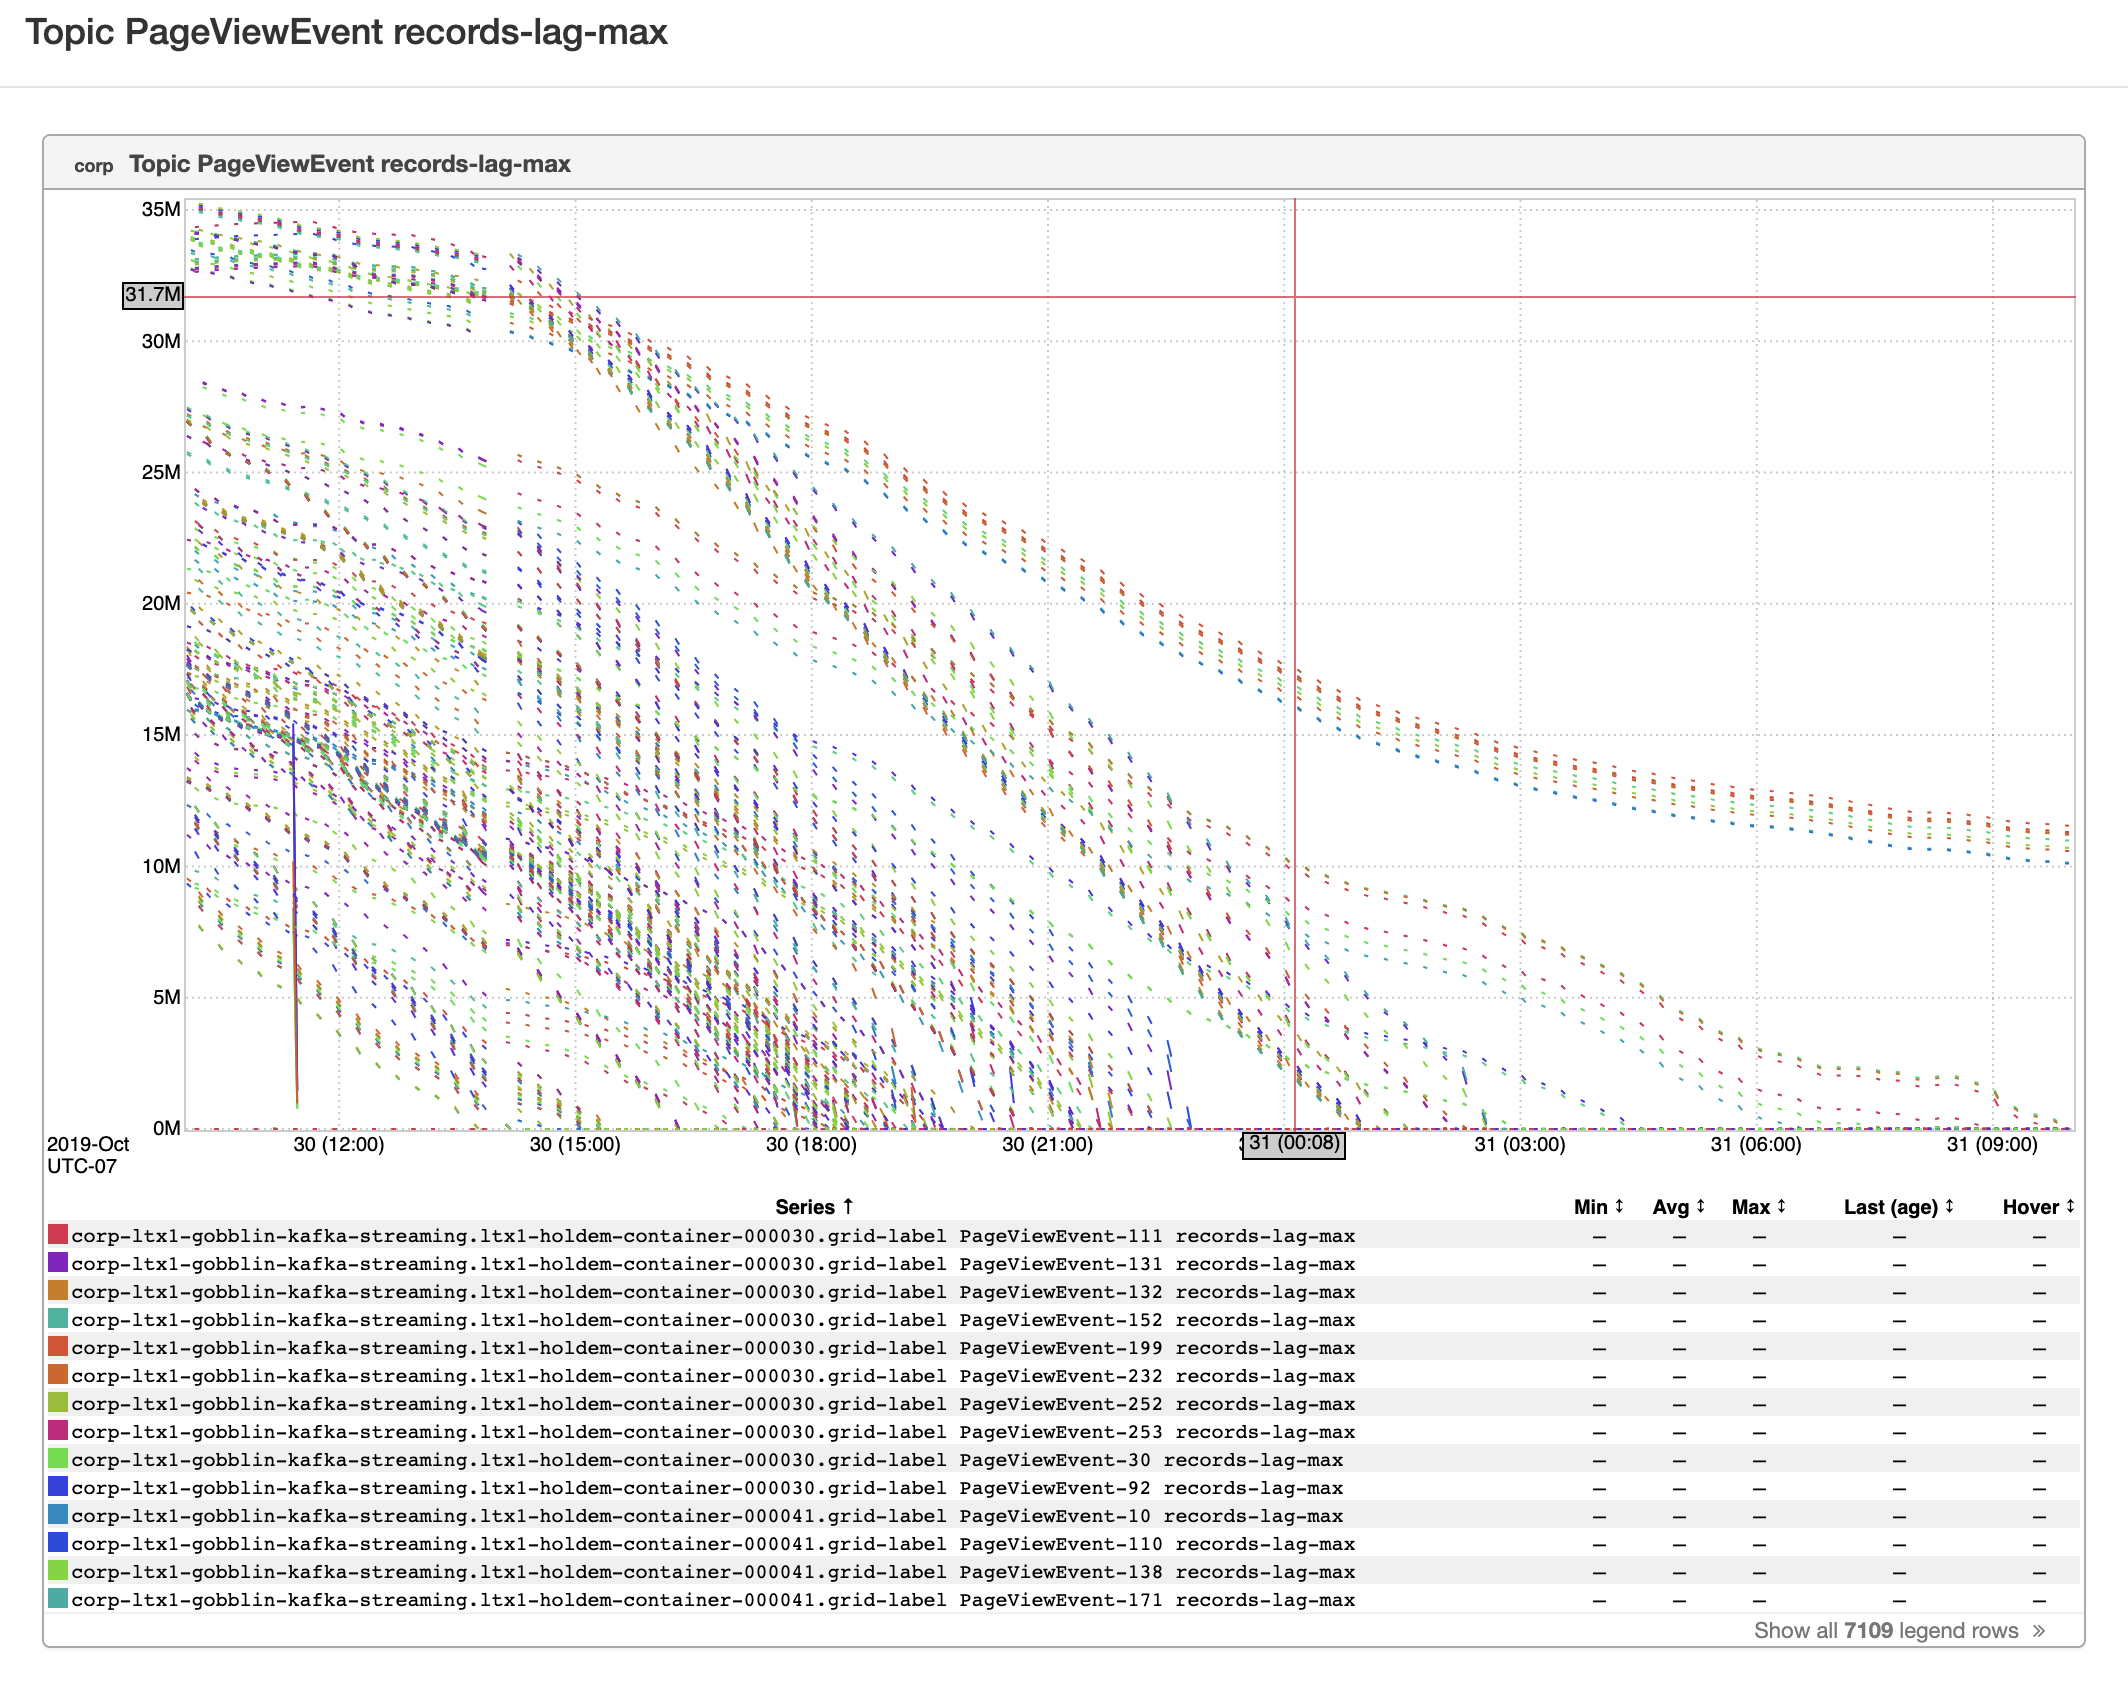Click the 31 (00:08) time marker label
The height and width of the screenshot is (1684, 2128).
[x=1293, y=1144]
